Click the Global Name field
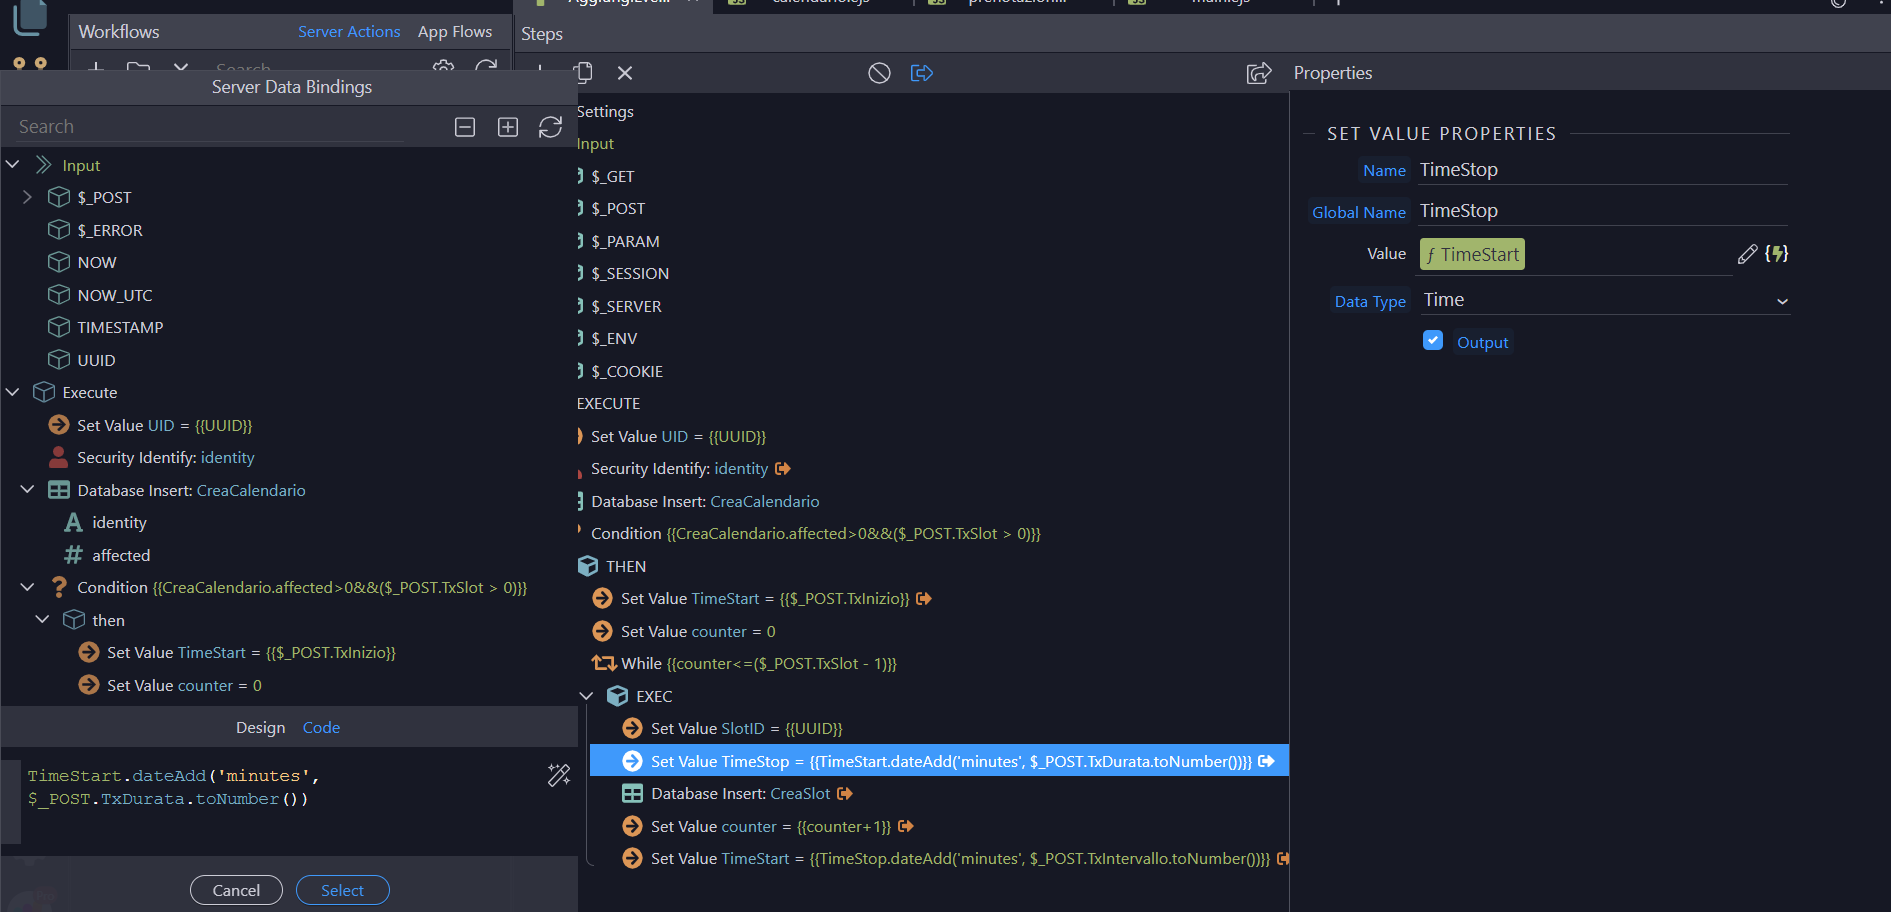Image resolution: width=1891 pixels, height=912 pixels. coord(1603,211)
